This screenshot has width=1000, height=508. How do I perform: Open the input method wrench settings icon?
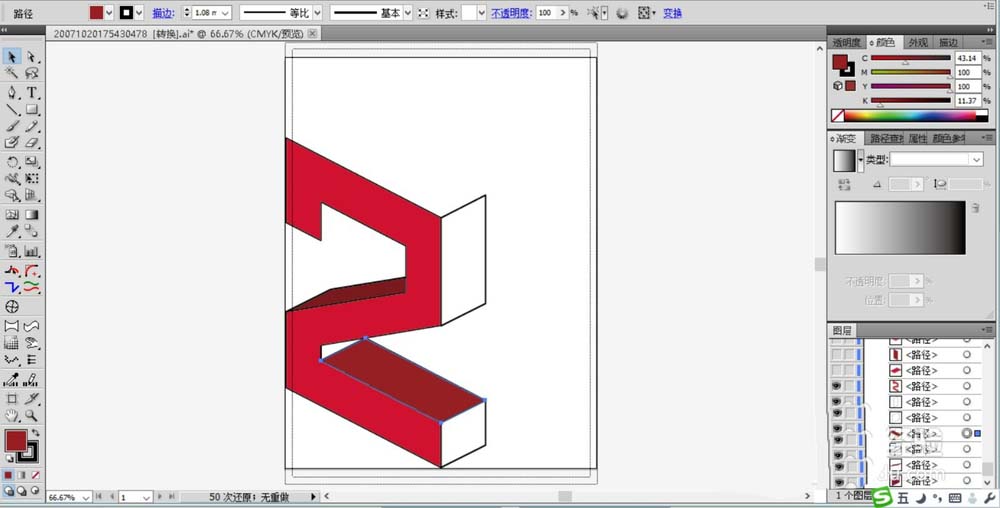[990, 498]
